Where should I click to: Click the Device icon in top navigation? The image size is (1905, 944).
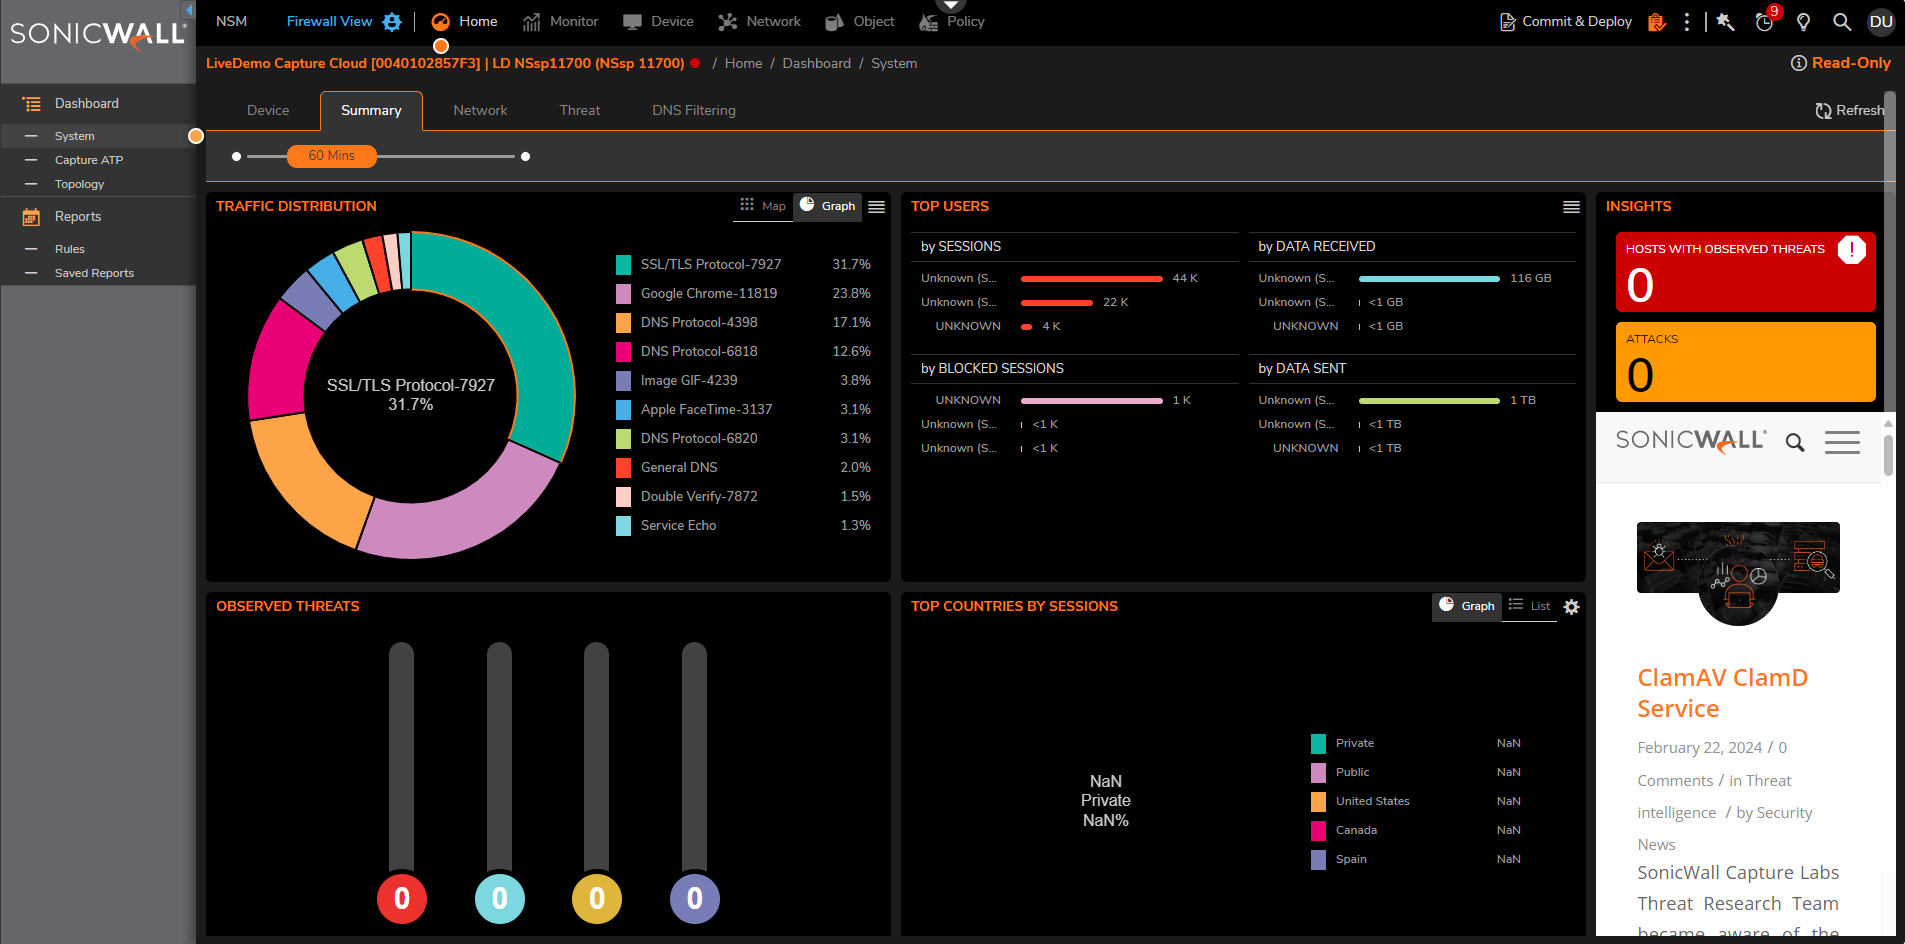click(x=632, y=22)
